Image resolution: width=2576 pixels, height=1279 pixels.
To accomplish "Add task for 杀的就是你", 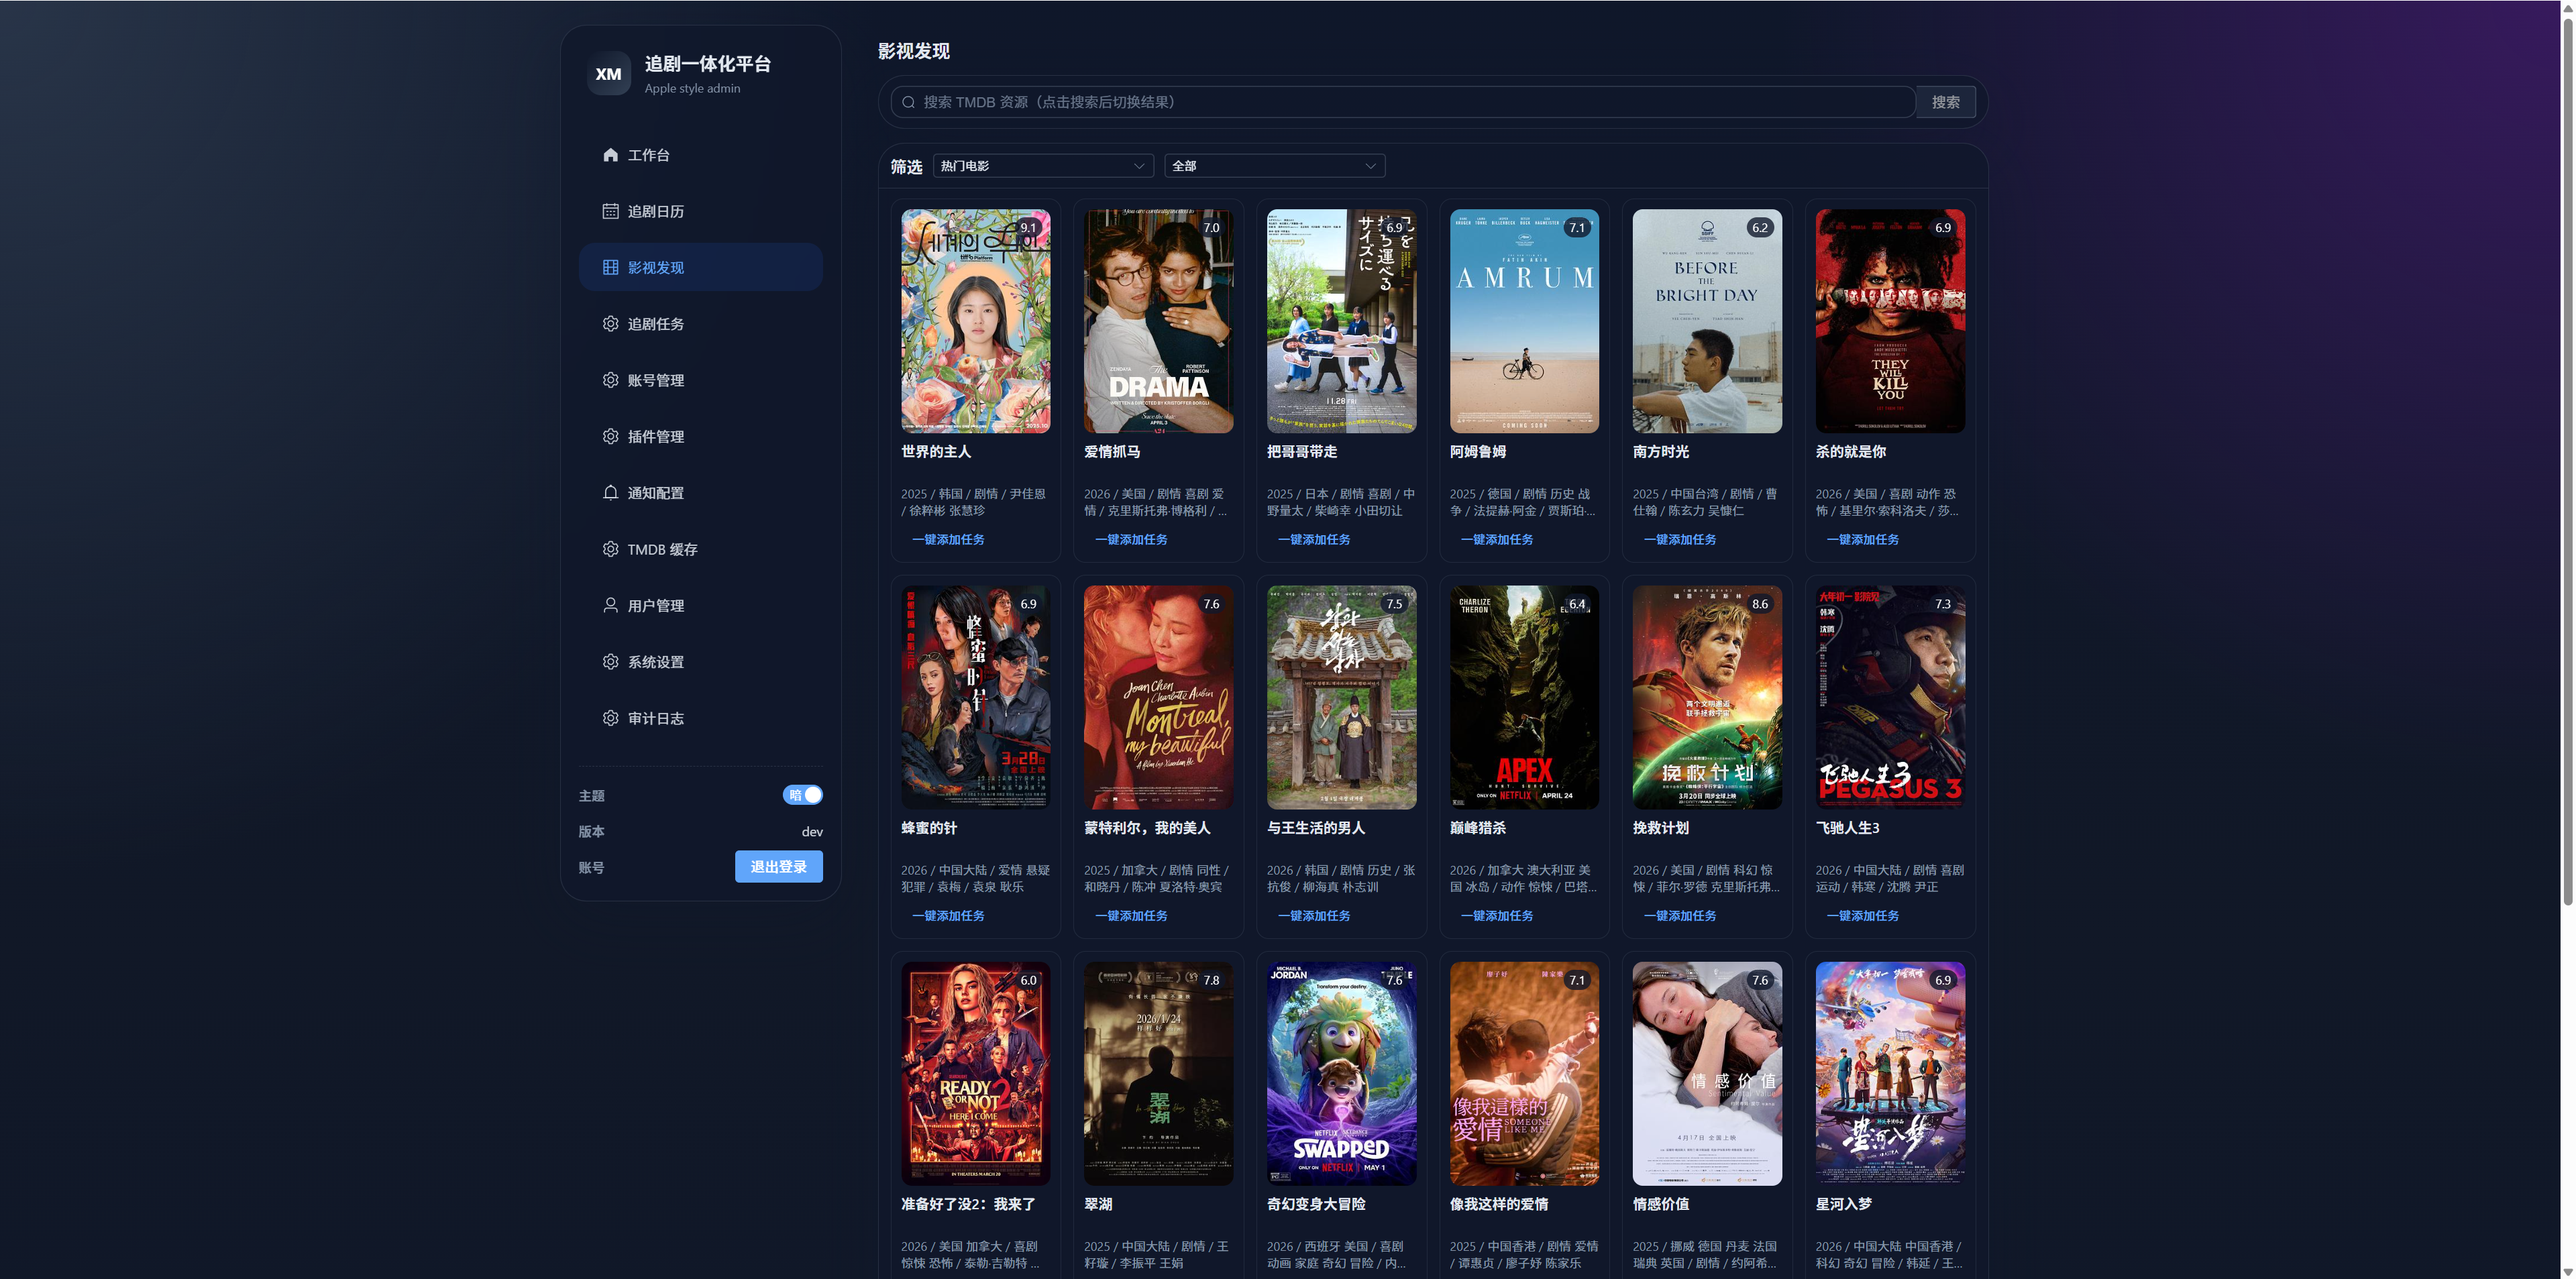I will tap(1862, 540).
